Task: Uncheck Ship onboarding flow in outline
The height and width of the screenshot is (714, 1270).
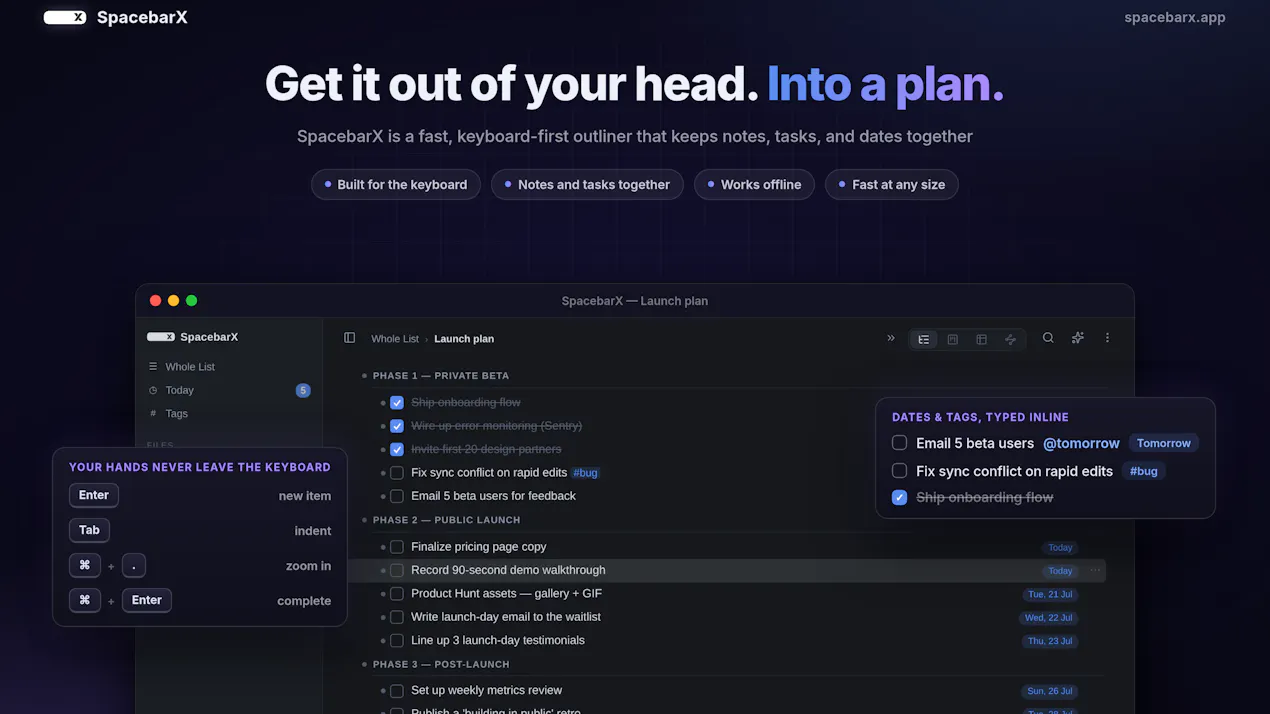Action: pos(397,402)
